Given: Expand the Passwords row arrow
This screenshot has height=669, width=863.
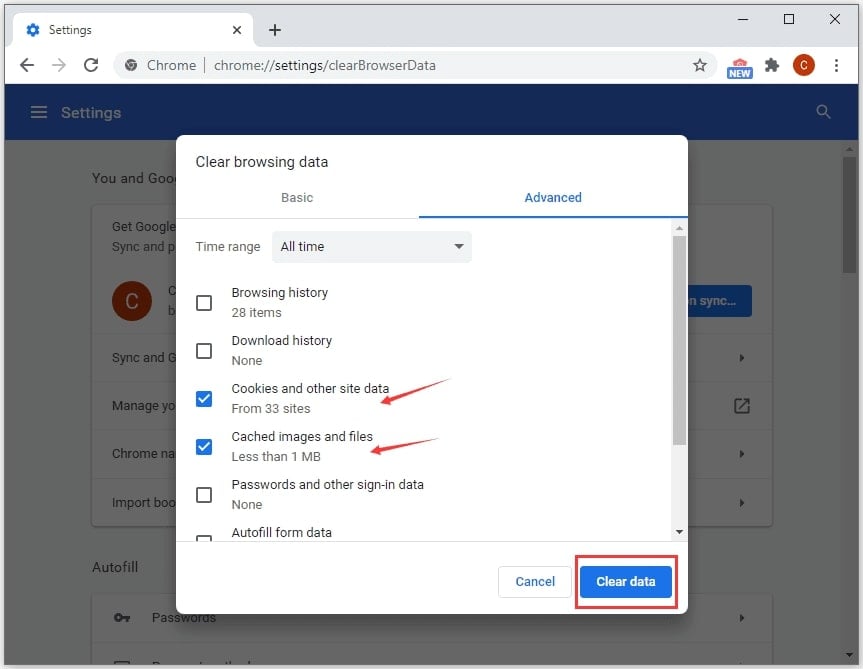Looking at the screenshot, I should point(741,618).
